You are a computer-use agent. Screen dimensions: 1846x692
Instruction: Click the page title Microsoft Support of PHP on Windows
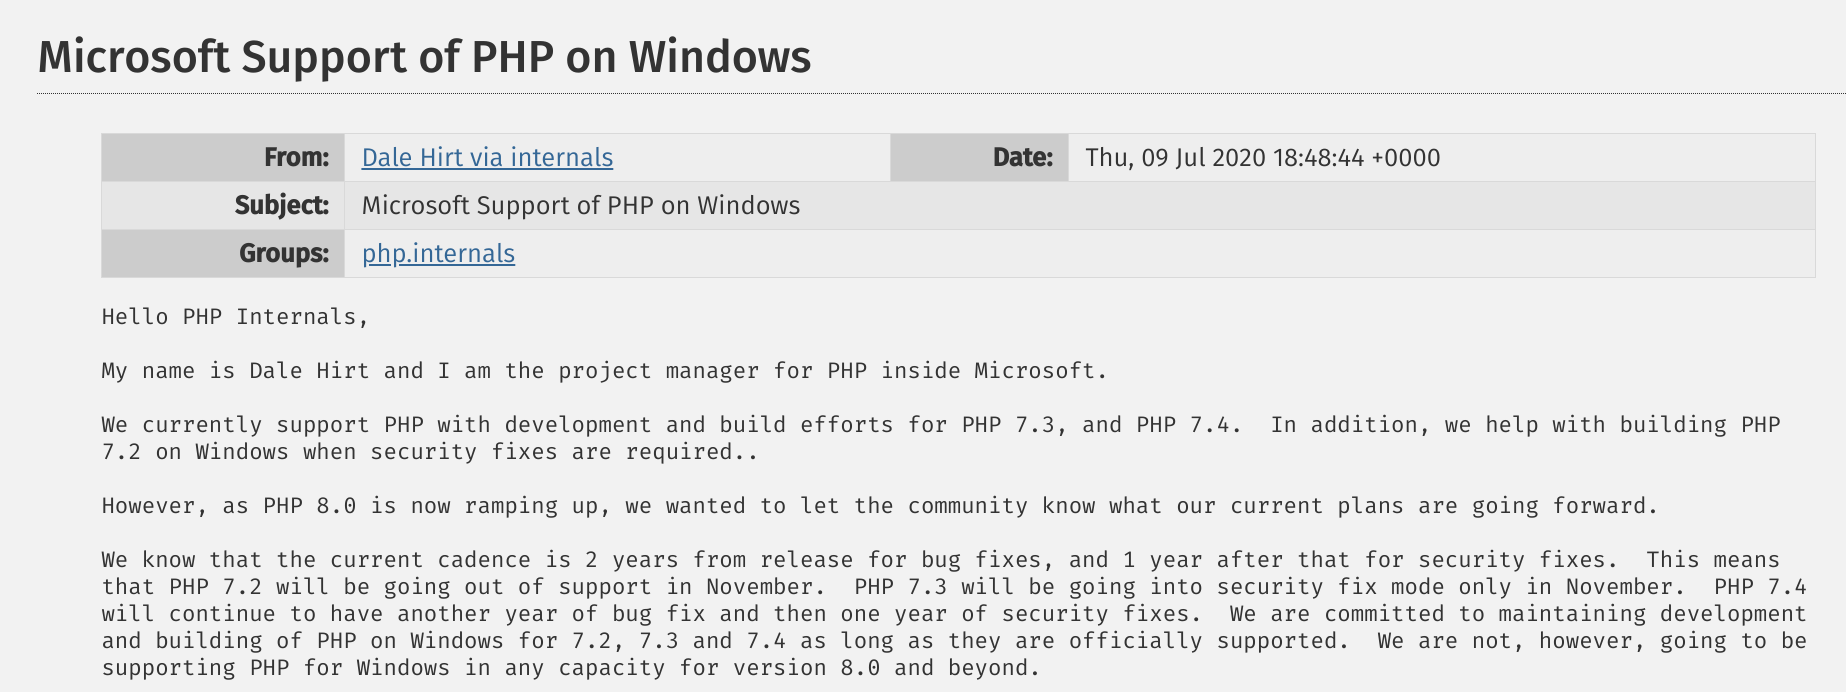424,56
